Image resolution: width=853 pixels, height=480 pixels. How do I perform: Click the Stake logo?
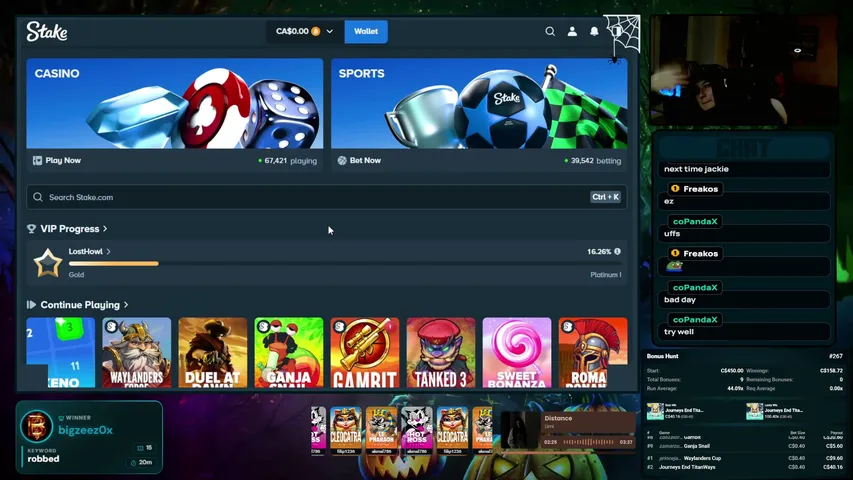click(x=47, y=32)
